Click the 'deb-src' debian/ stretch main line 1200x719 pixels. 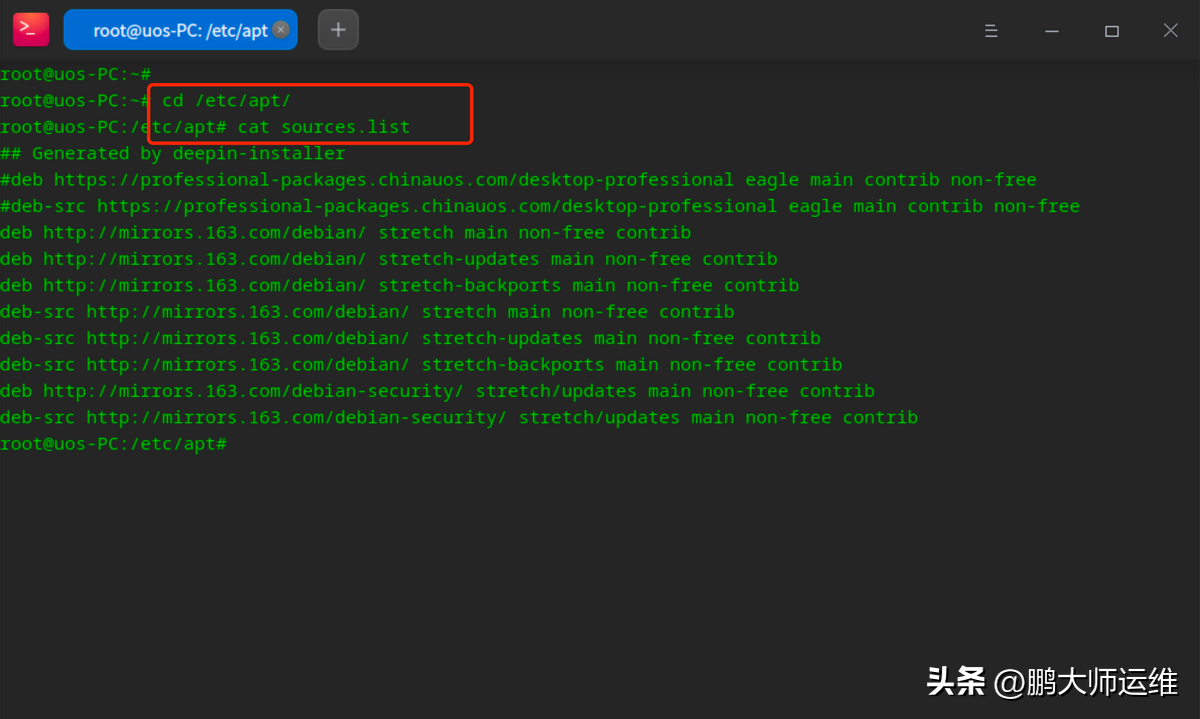click(x=367, y=312)
